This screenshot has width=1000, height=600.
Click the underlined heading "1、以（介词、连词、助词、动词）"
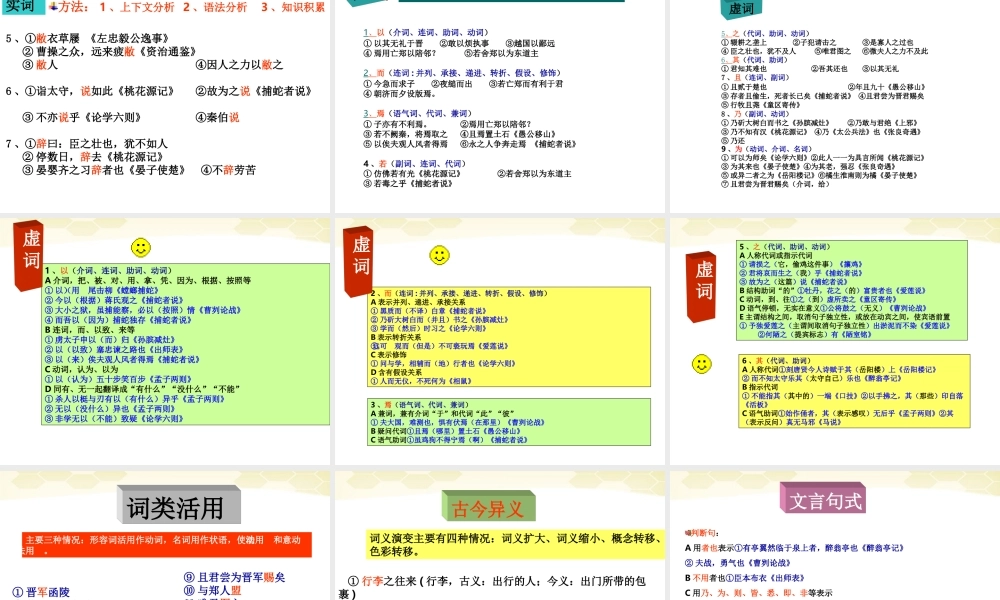pos(426,32)
